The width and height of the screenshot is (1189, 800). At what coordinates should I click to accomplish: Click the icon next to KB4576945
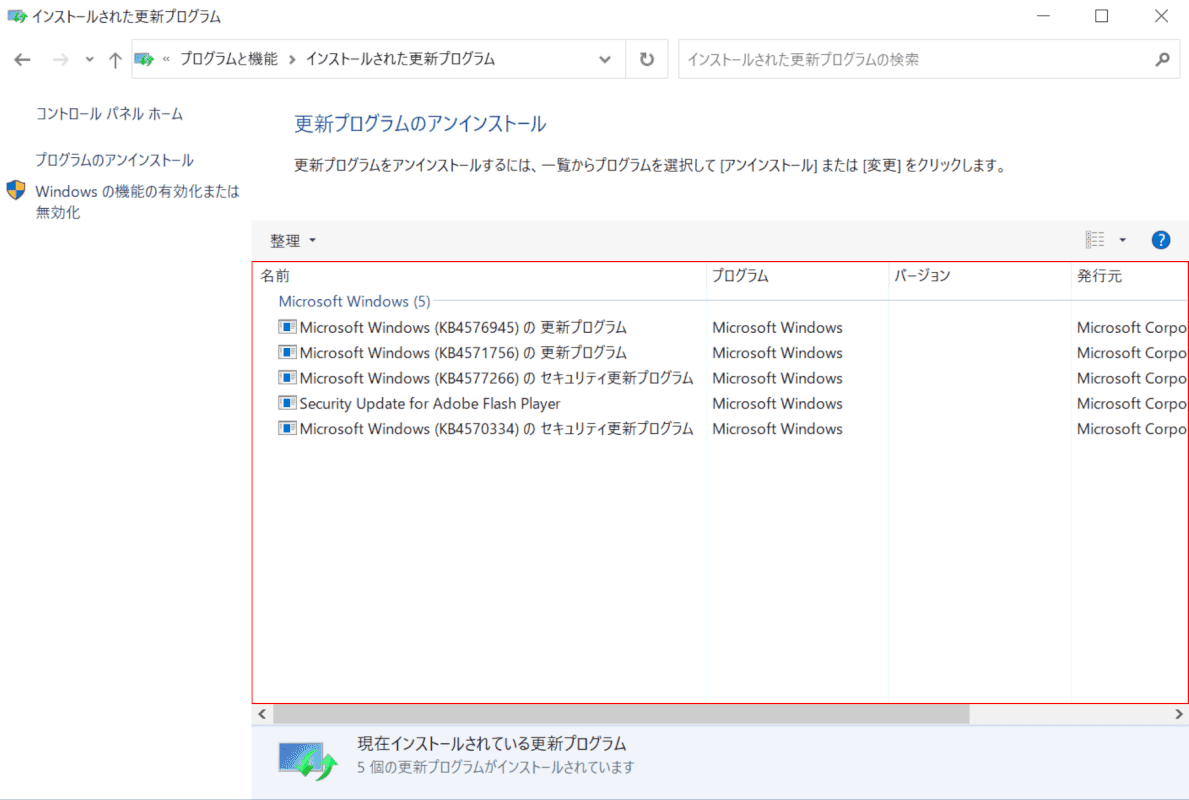point(287,327)
